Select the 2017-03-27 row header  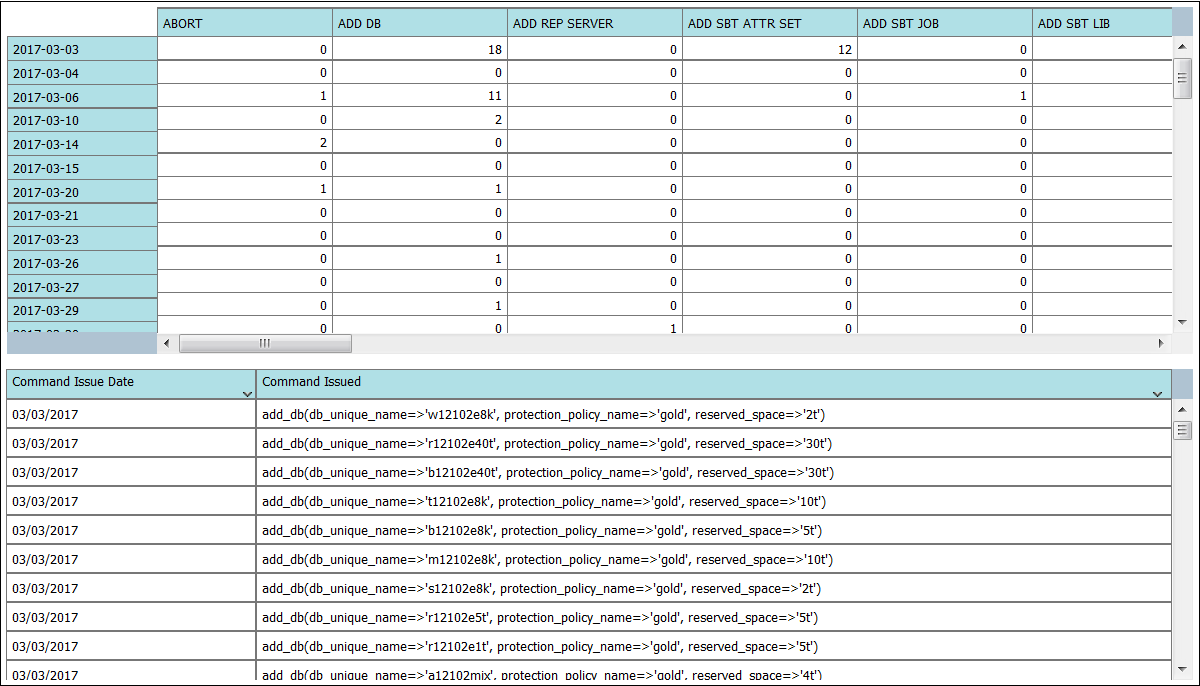82,287
